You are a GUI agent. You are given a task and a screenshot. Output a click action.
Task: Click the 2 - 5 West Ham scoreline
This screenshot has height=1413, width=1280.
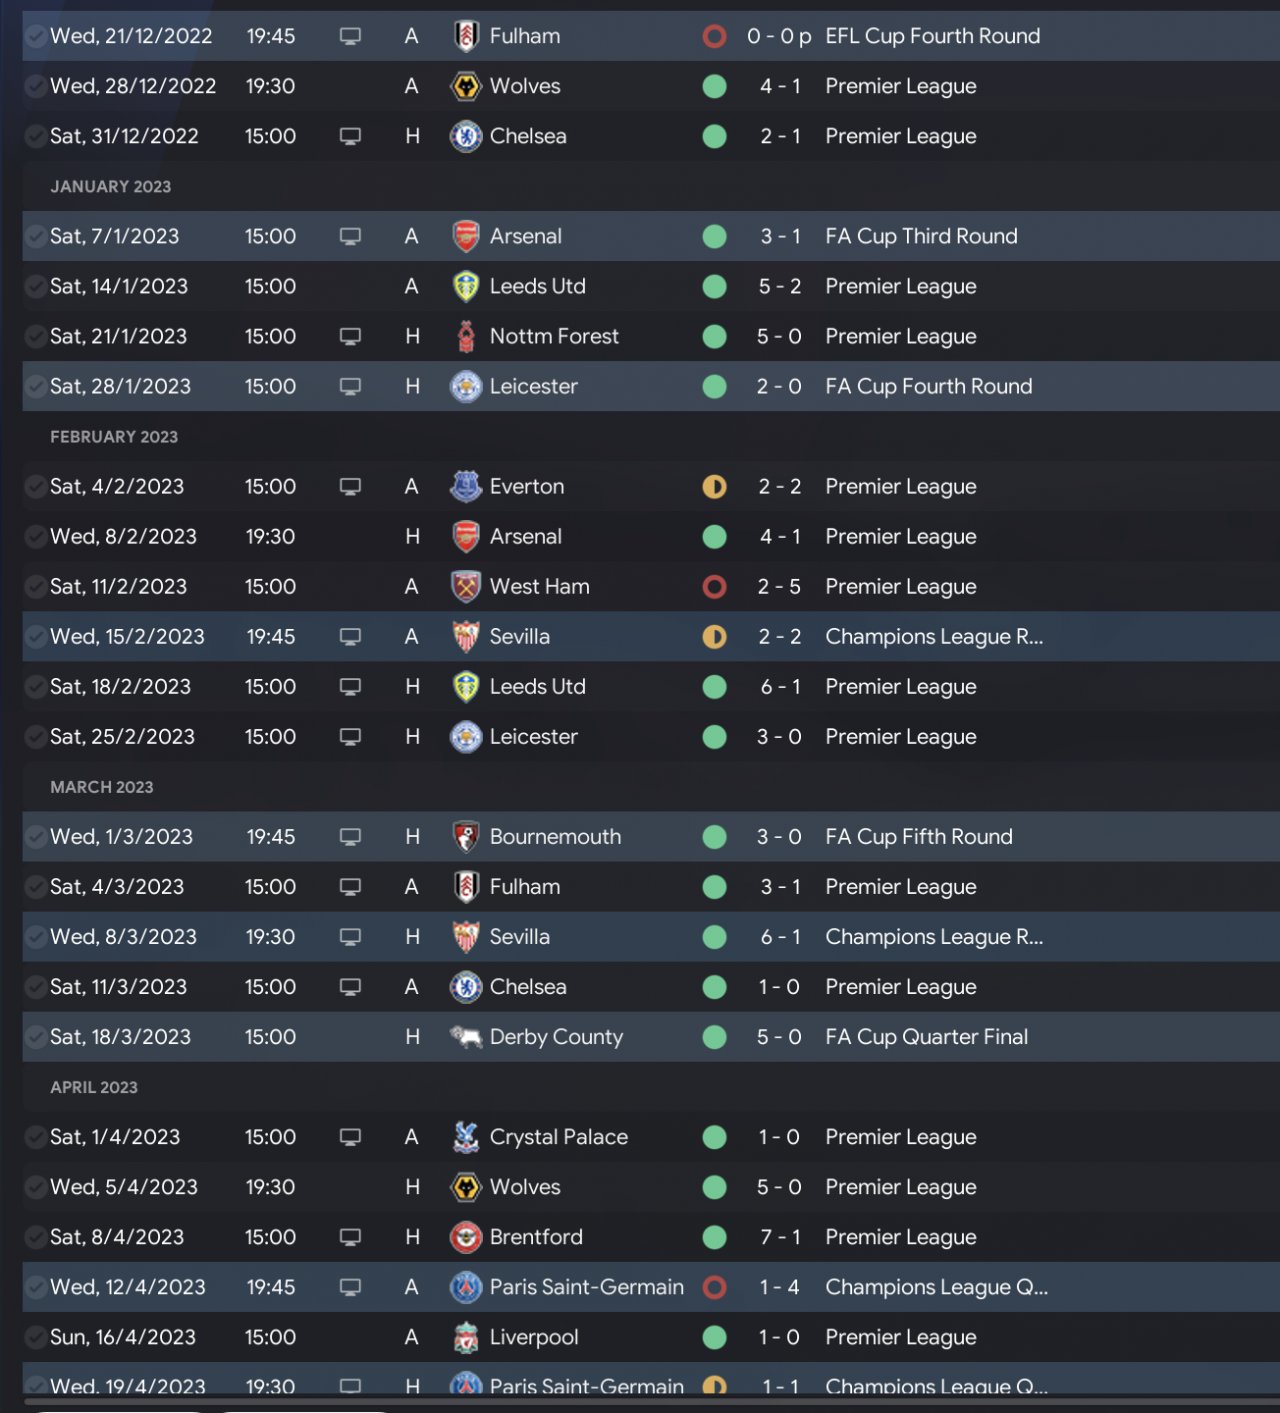779,587
